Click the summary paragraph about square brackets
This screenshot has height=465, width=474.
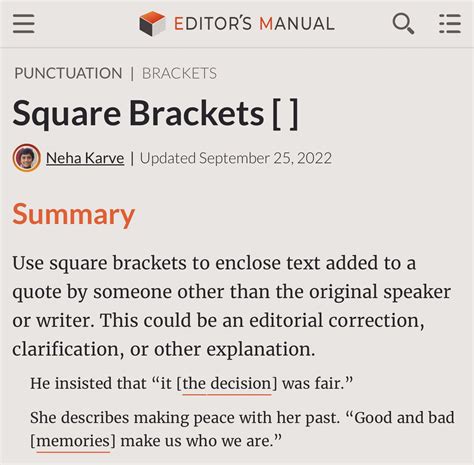[x=232, y=306]
